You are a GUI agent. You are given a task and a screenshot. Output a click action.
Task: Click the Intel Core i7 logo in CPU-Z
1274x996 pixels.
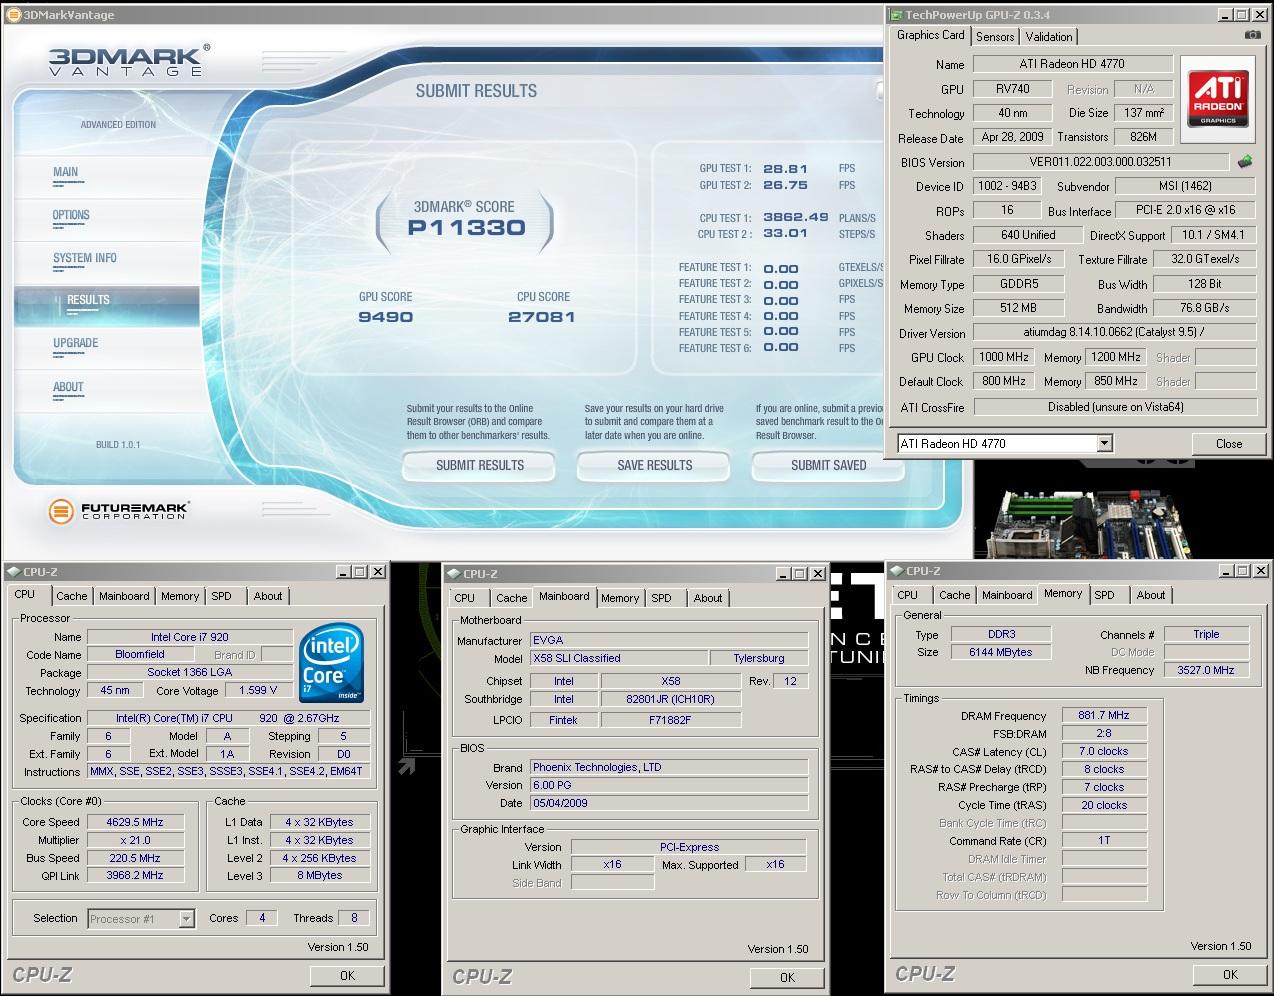[x=332, y=664]
